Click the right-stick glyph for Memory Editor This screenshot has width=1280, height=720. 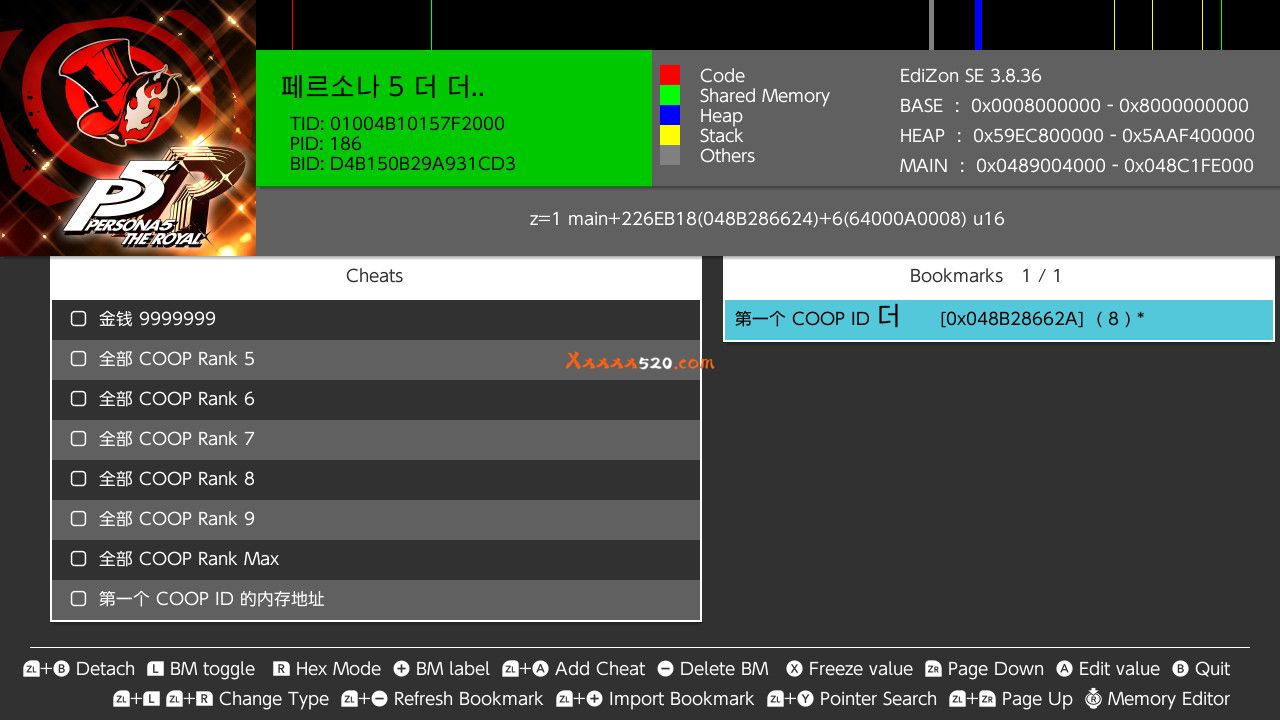coord(1093,699)
